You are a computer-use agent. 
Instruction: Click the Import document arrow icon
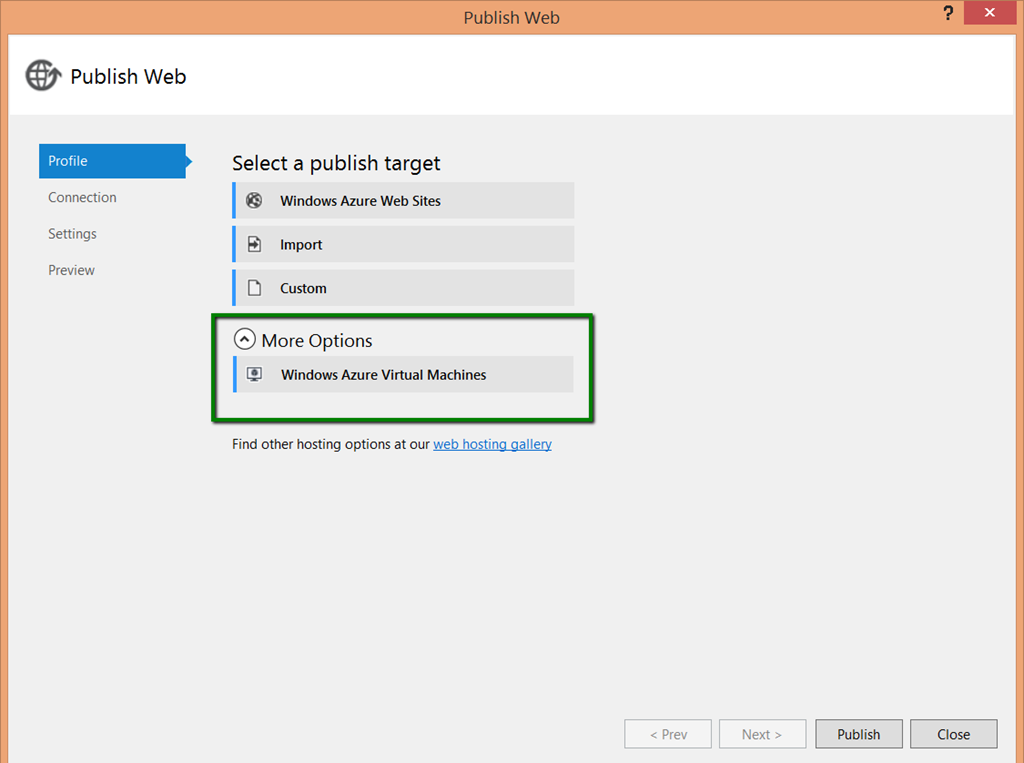pyautogui.click(x=254, y=244)
